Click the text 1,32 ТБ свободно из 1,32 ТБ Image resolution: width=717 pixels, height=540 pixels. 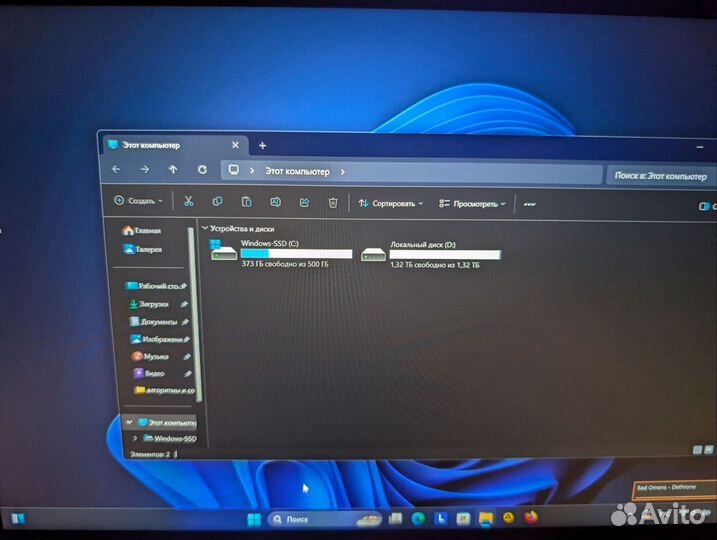(x=435, y=265)
